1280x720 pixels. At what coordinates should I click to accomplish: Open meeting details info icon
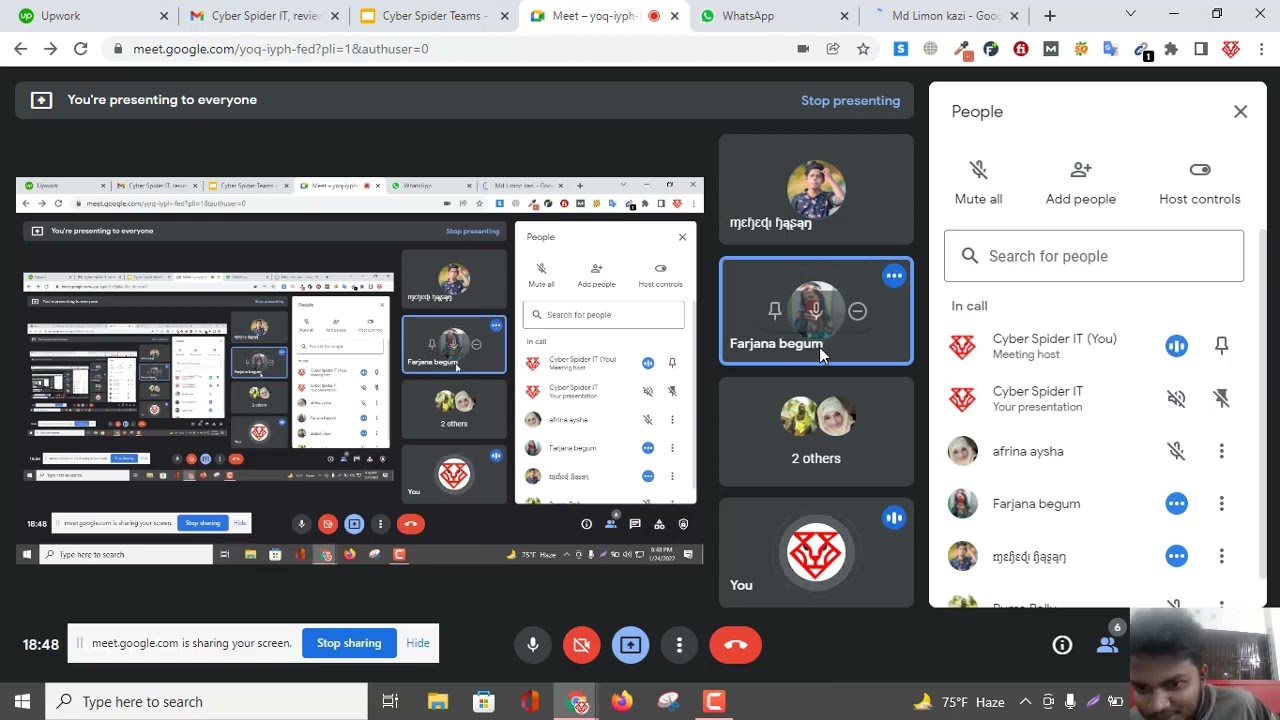tap(1062, 646)
